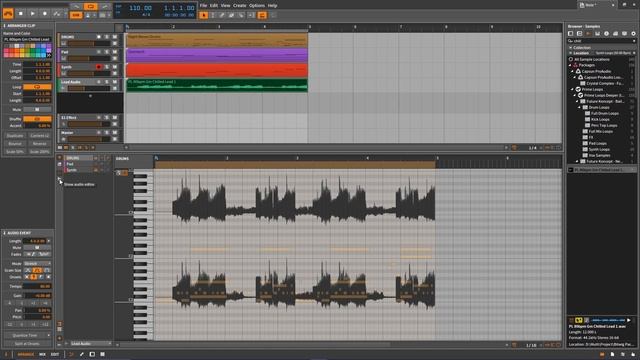Image resolution: width=640 pixels, height=360 pixels.
Task: Collapse the Prime Loops node
Action: click(x=573, y=89)
